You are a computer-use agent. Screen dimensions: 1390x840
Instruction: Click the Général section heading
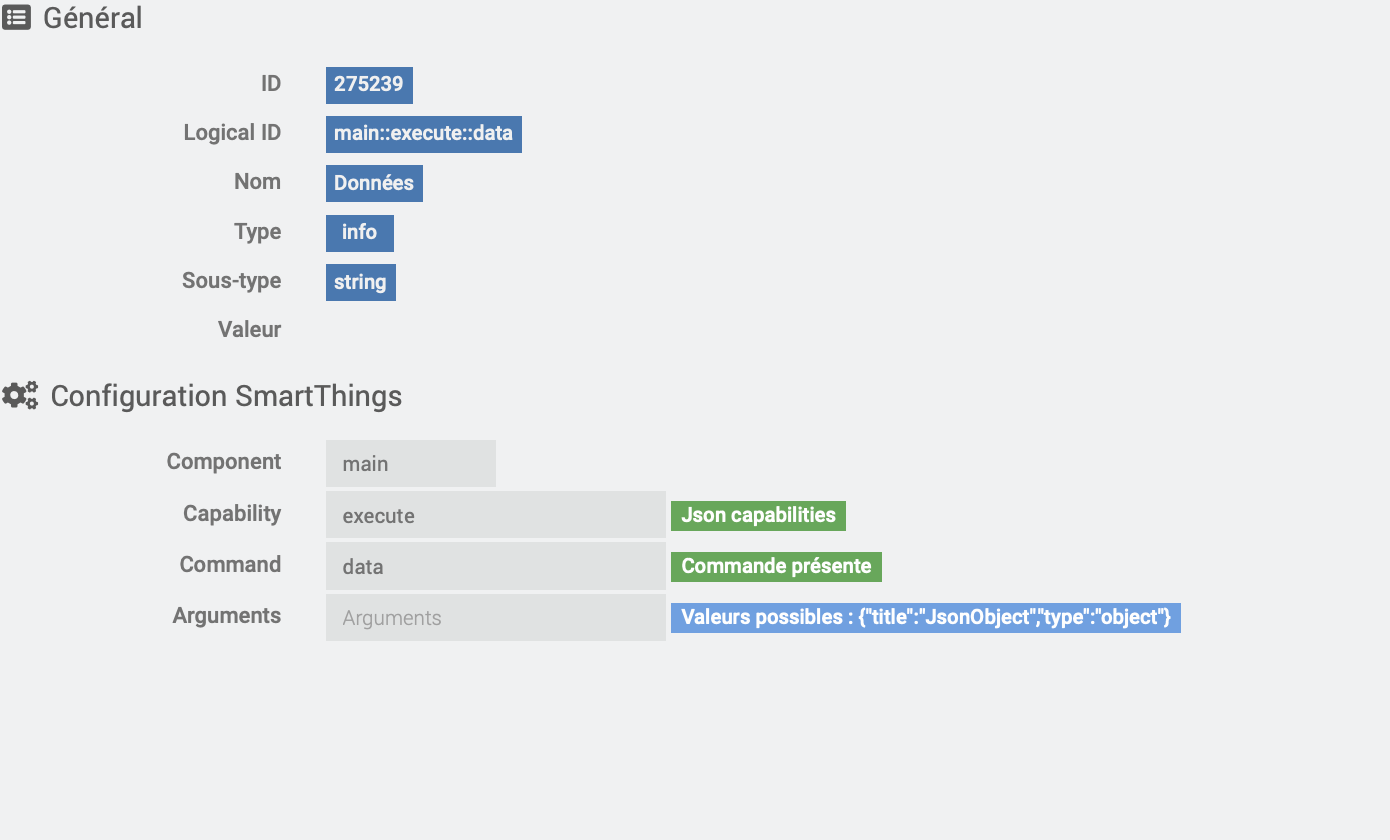(93, 18)
